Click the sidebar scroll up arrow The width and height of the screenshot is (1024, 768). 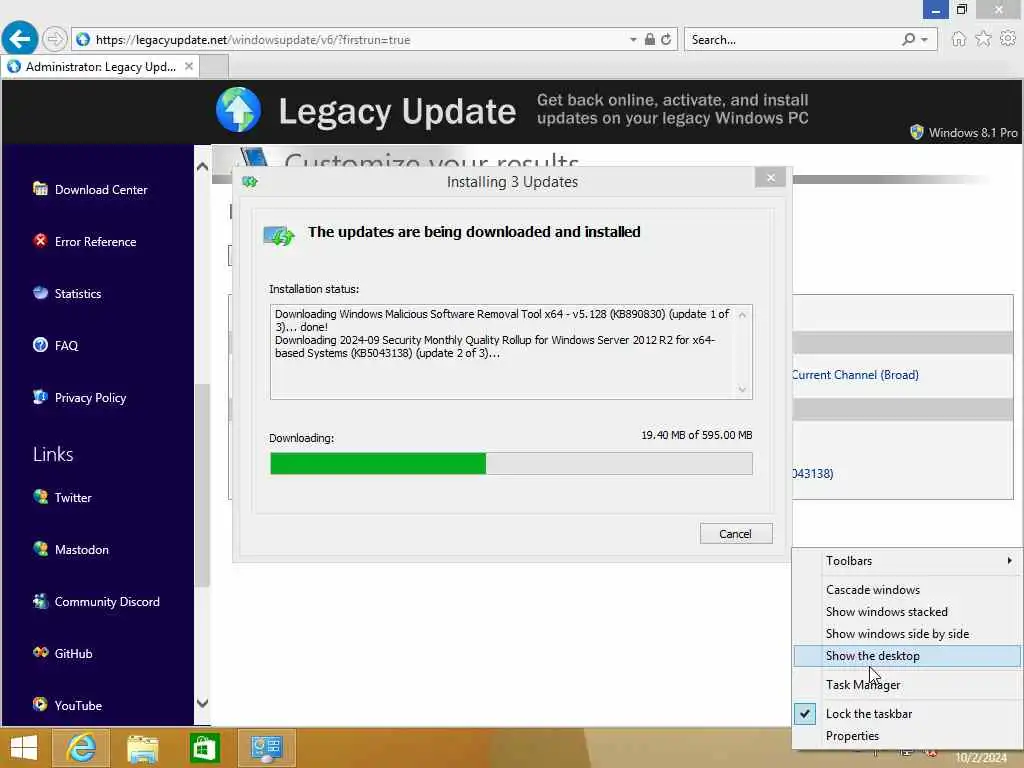pos(202,167)
